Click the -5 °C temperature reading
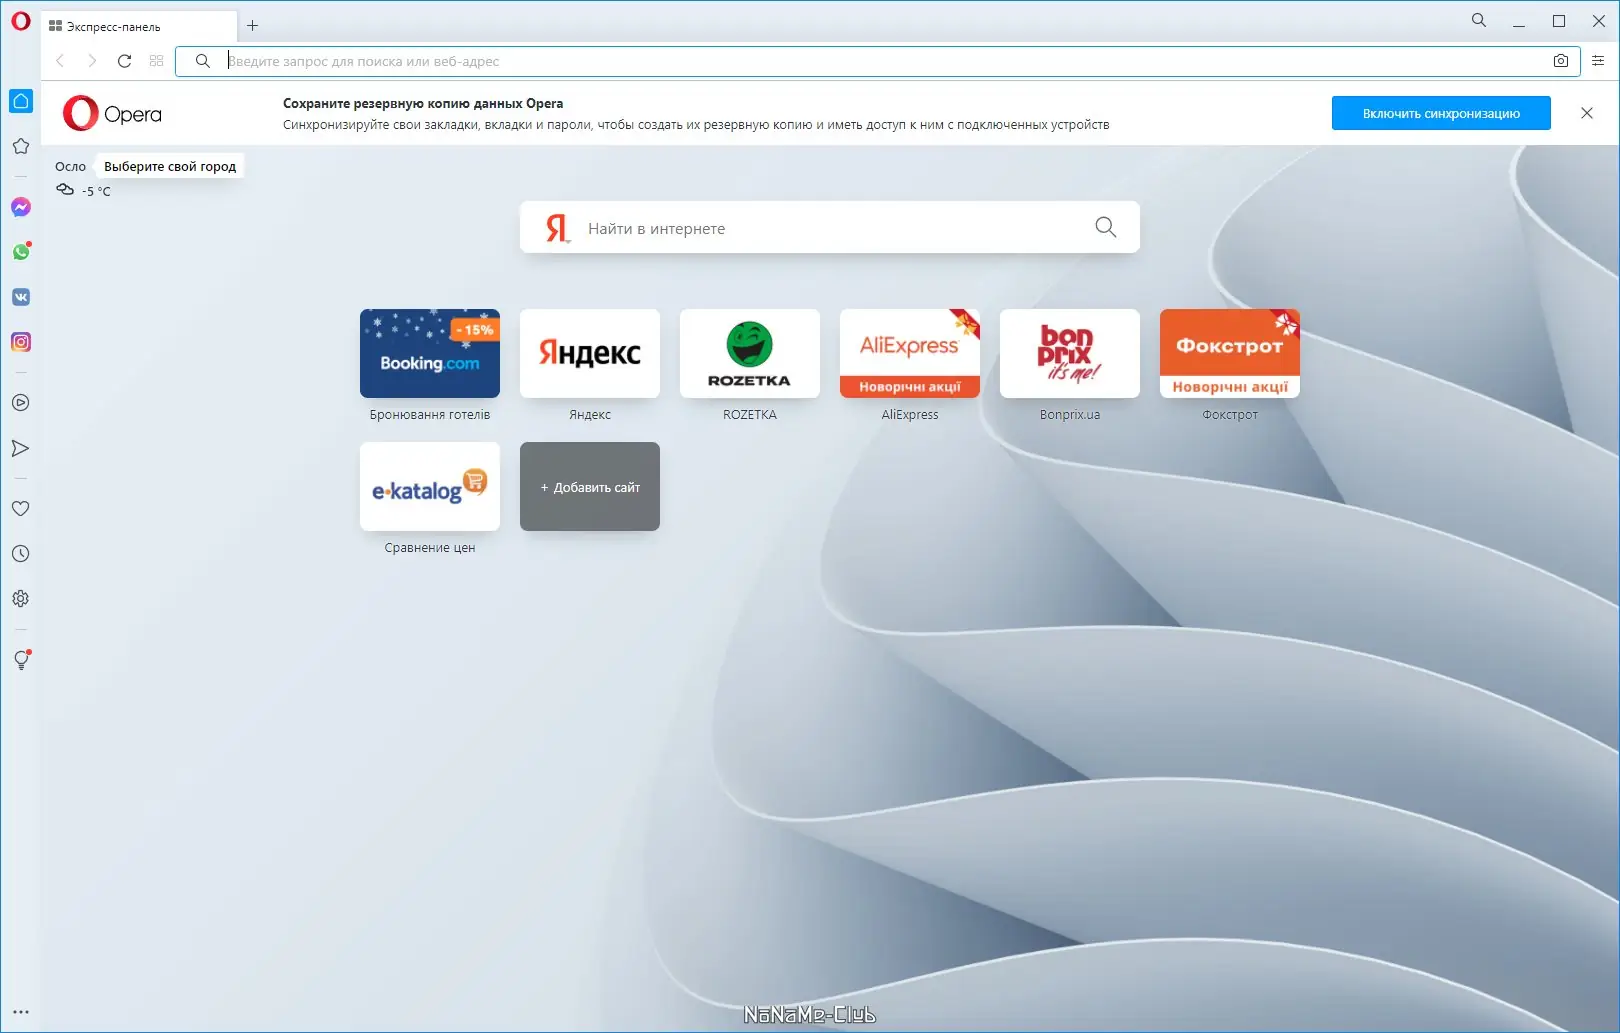This screenshot has height=1033, width=1620. click(x=96, y=191)
